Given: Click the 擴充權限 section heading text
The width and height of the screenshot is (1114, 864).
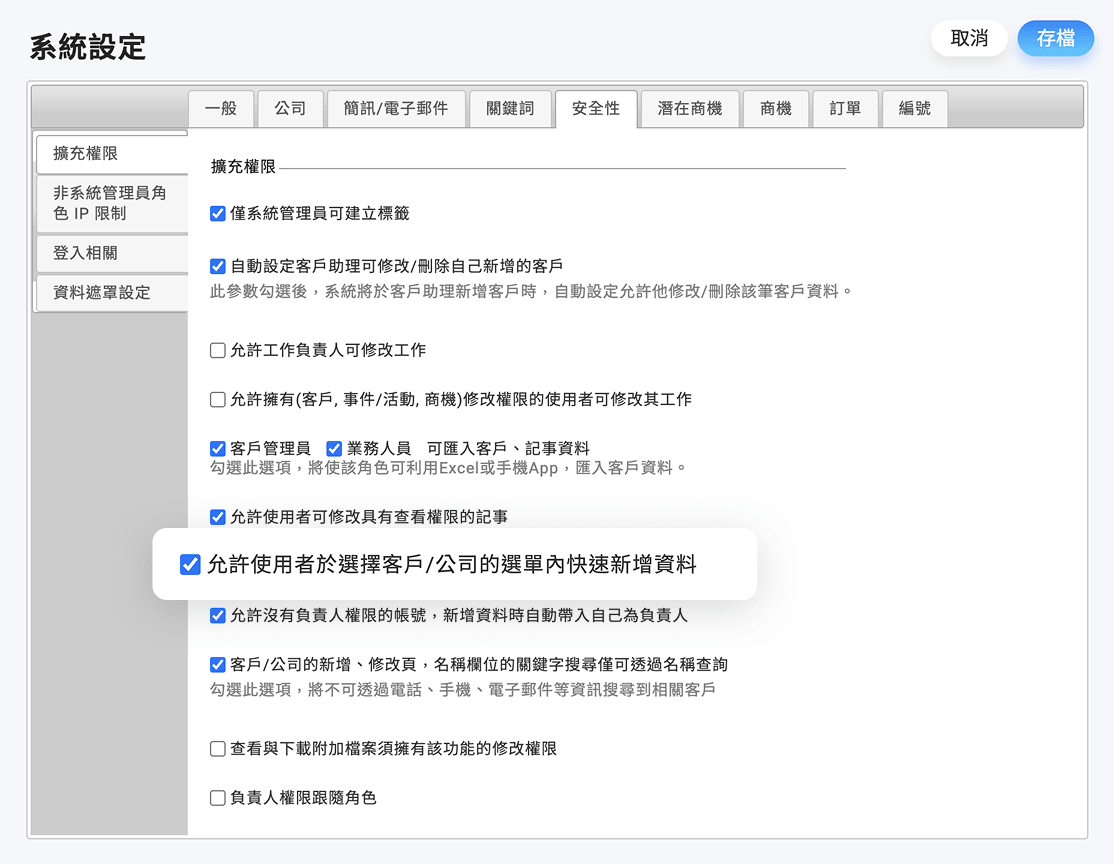Looking at the screenshot, I should (243, 167).
